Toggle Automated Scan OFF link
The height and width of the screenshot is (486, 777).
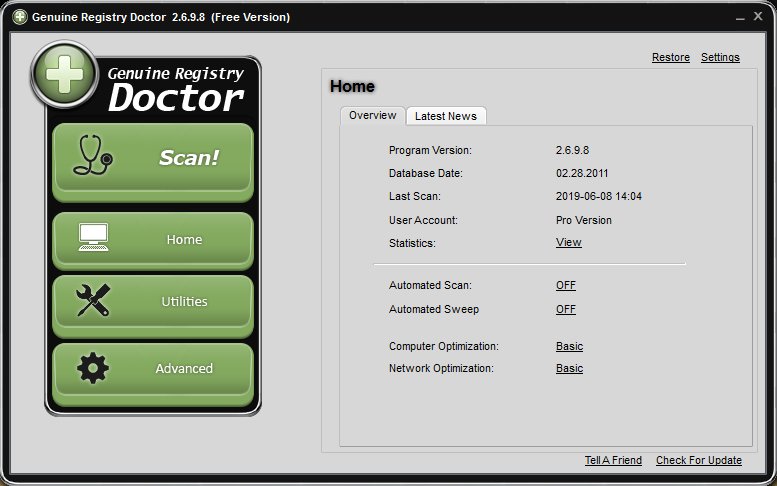(x=566, y=285)
